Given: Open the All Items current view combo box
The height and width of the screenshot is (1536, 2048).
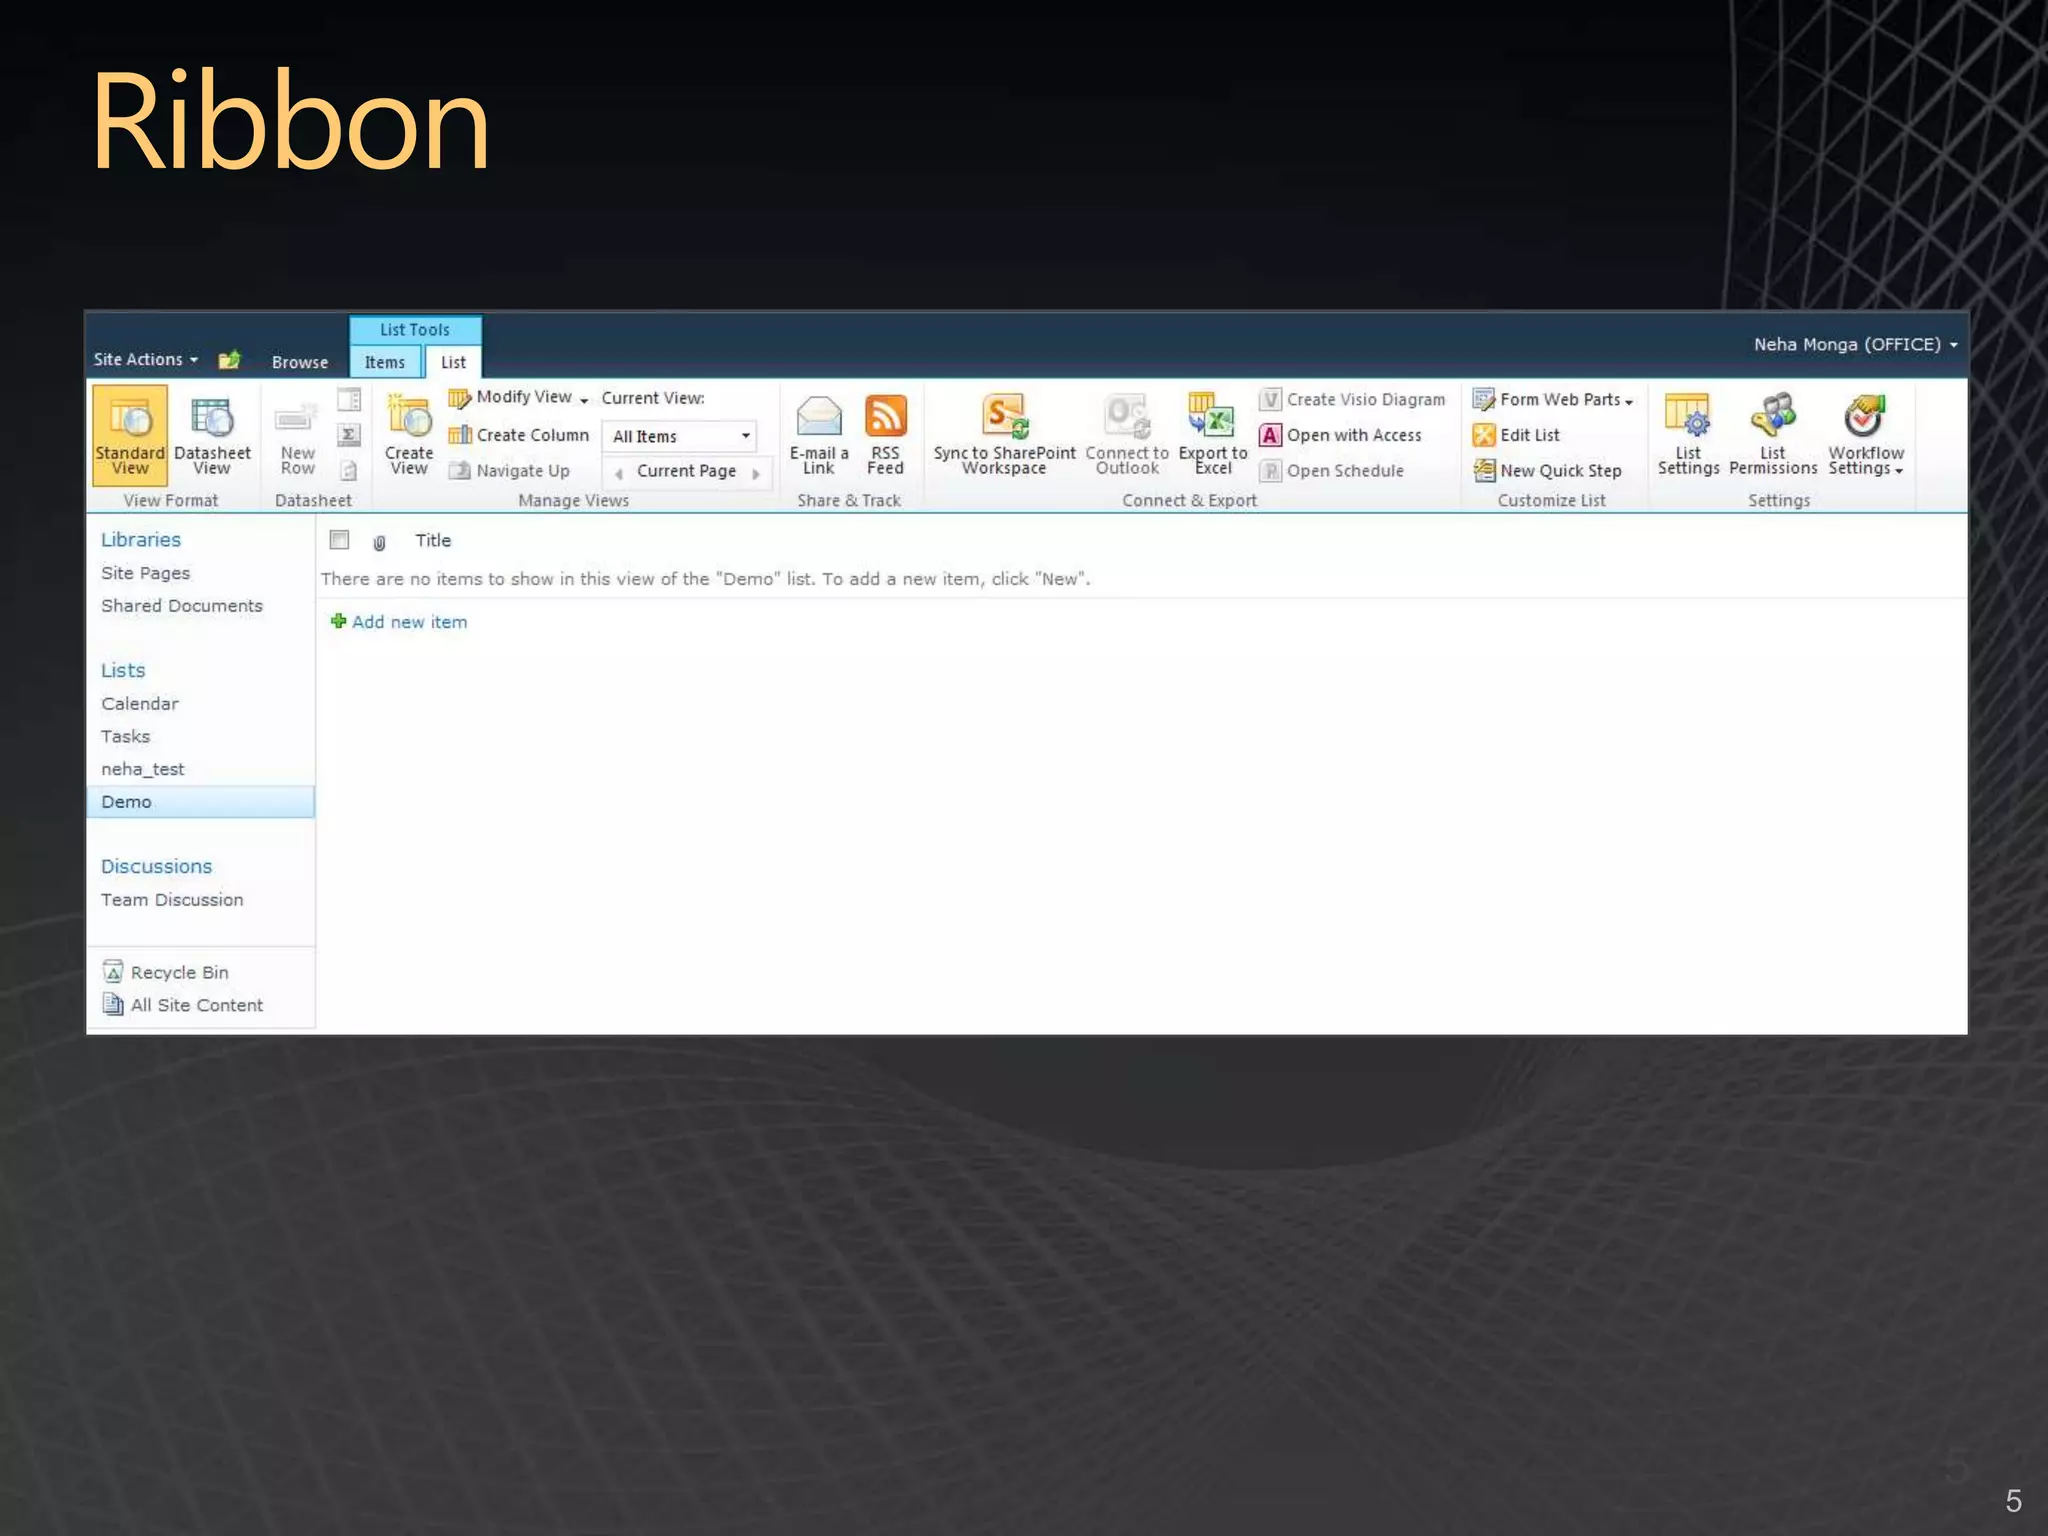Looking at the screenshot, I should point(679,436).
